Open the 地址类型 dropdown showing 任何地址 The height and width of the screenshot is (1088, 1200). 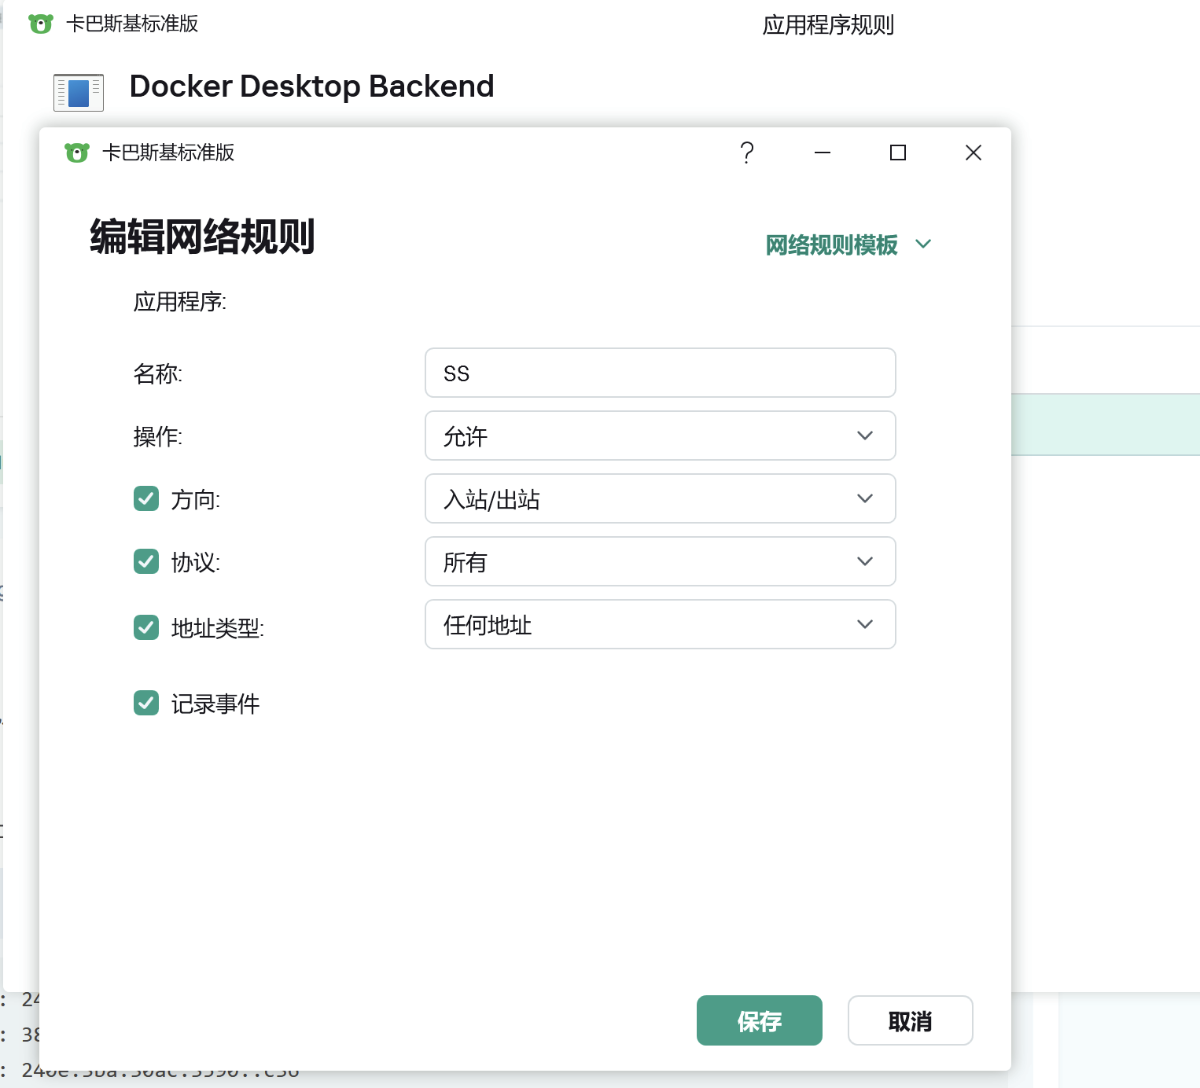[x=660, y=625]
